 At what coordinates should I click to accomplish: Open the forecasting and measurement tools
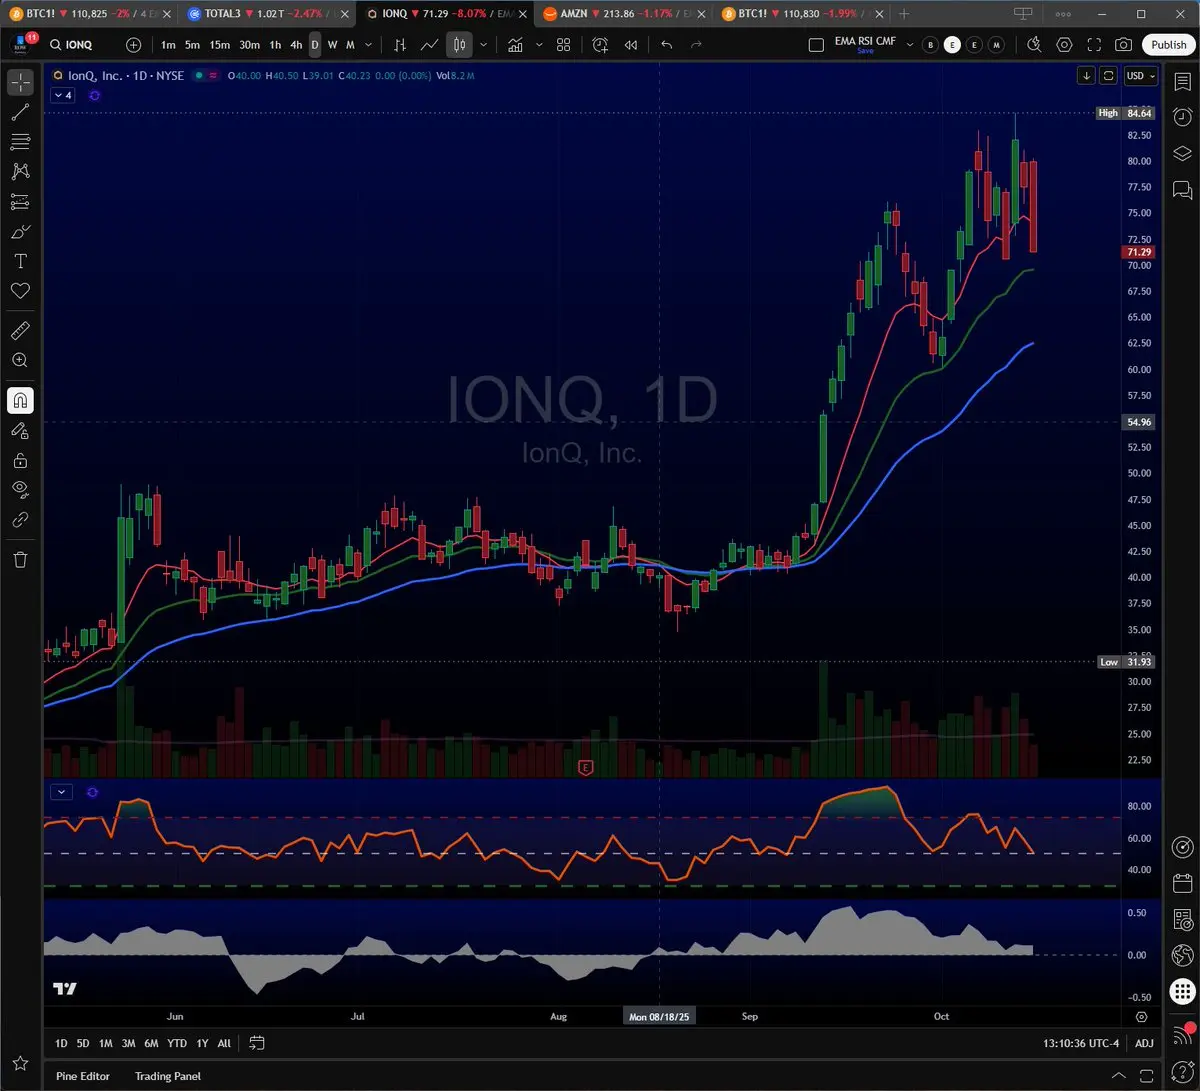click(20, 202)
